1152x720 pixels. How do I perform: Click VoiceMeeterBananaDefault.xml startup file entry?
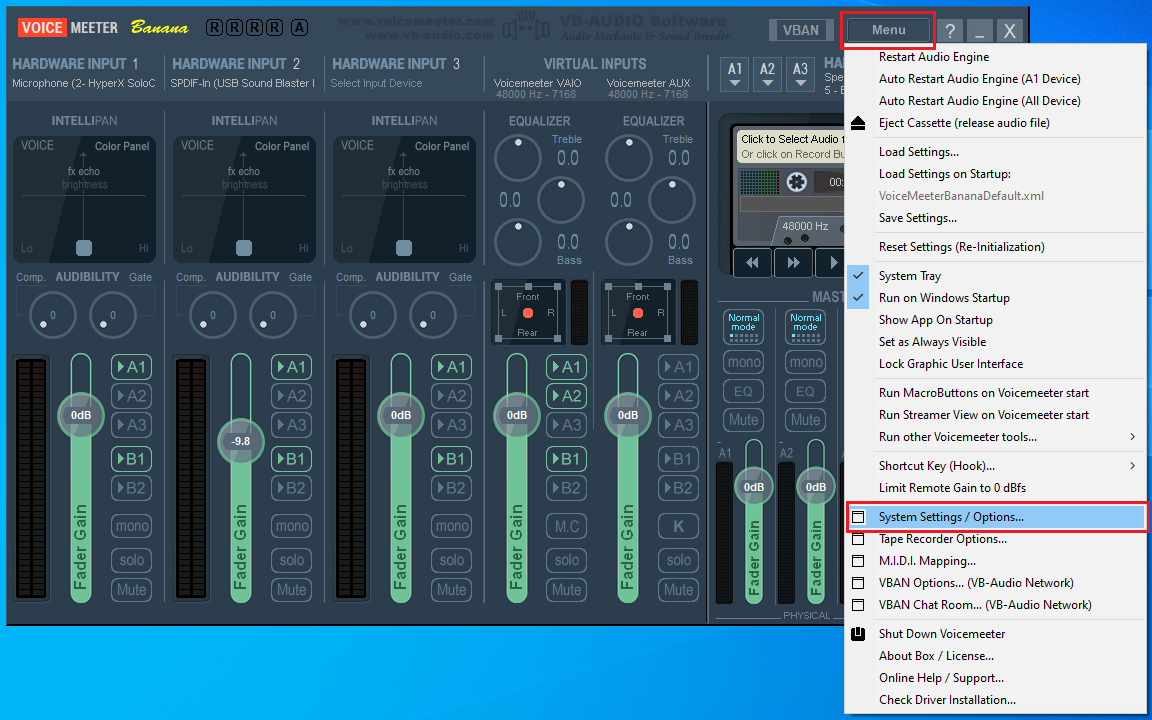(961, 196)
